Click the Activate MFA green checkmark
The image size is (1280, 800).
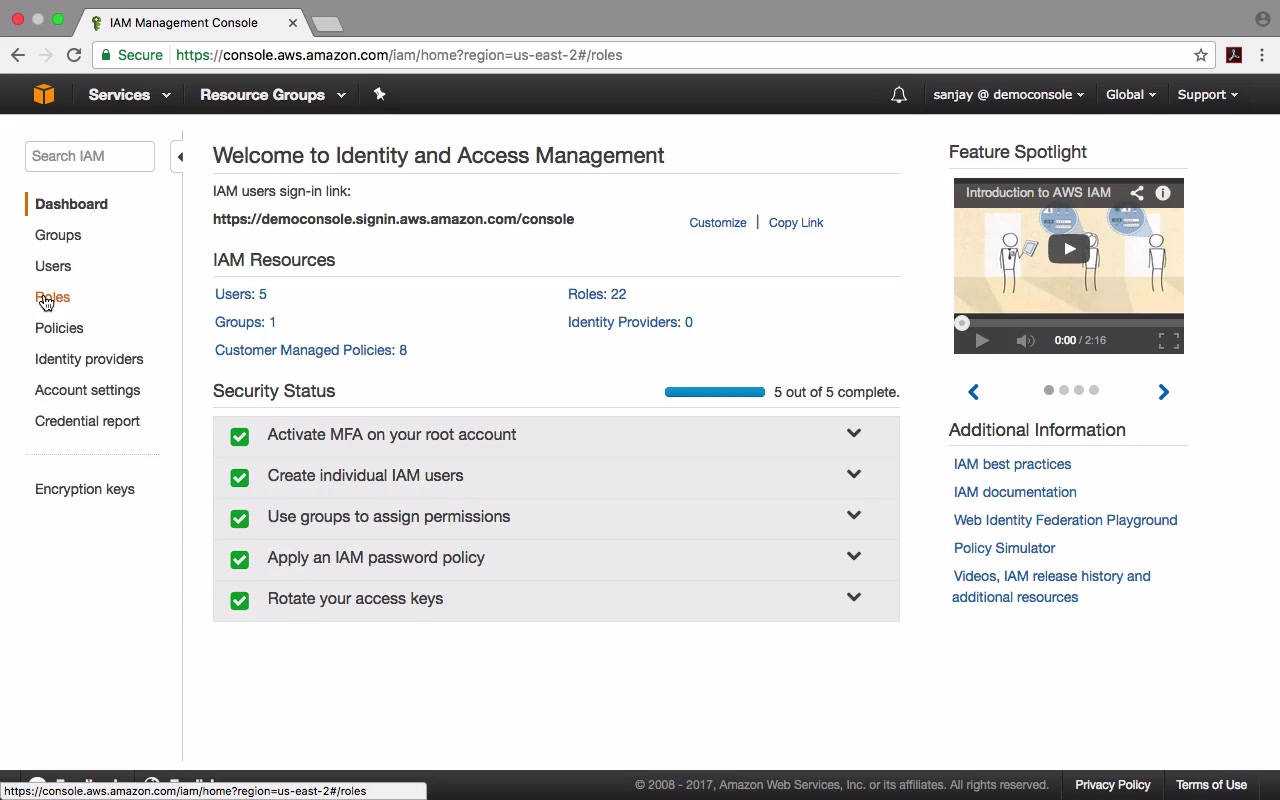click(239, 436)
